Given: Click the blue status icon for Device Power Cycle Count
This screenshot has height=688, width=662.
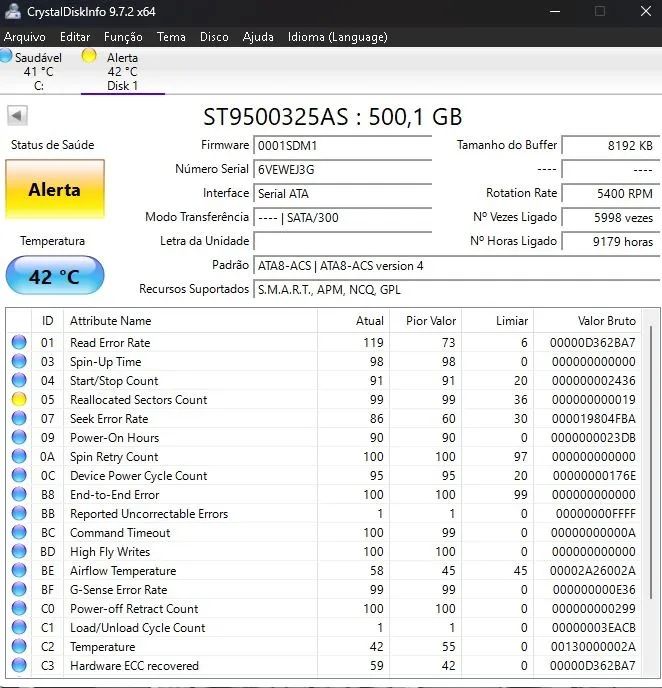Looking at the screenshot, I should [x=19, y=475].
